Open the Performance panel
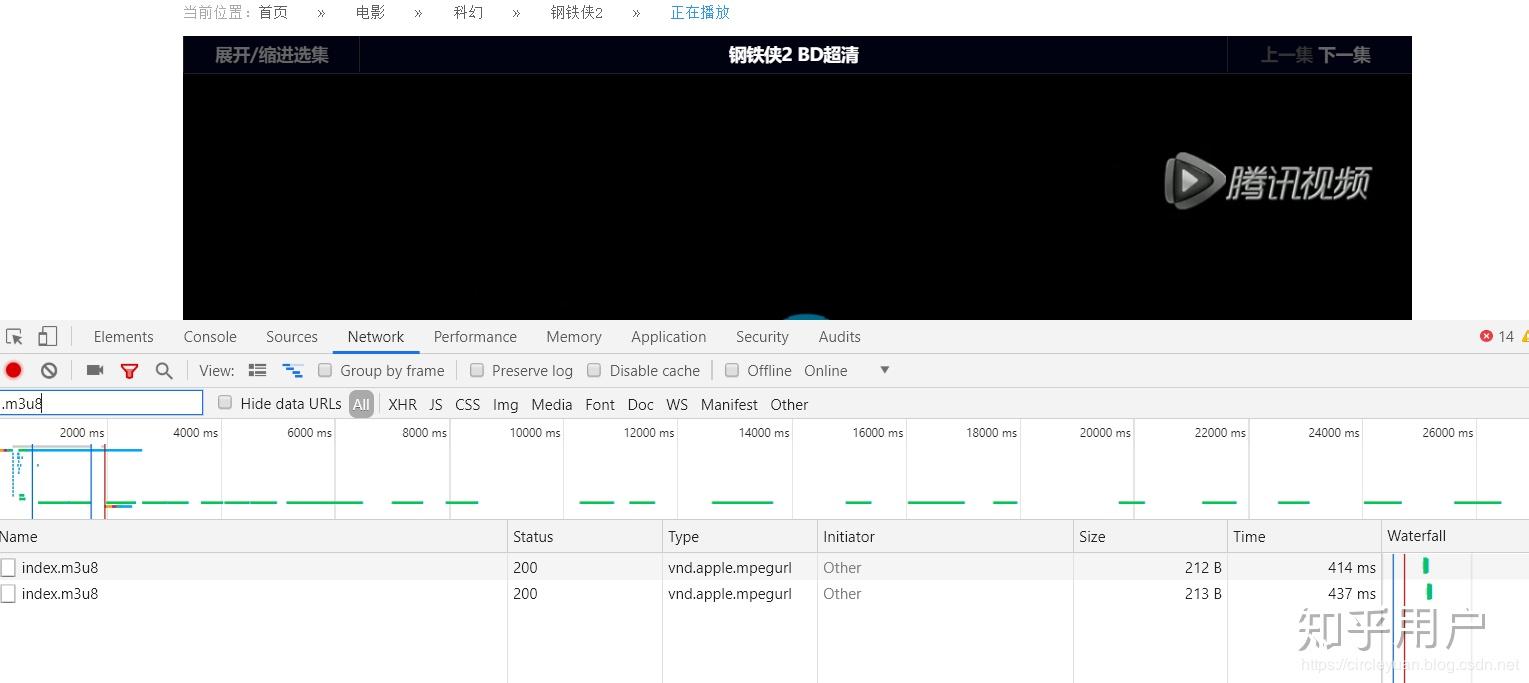This screenshot has height=683, width=1529. (475, 336)
